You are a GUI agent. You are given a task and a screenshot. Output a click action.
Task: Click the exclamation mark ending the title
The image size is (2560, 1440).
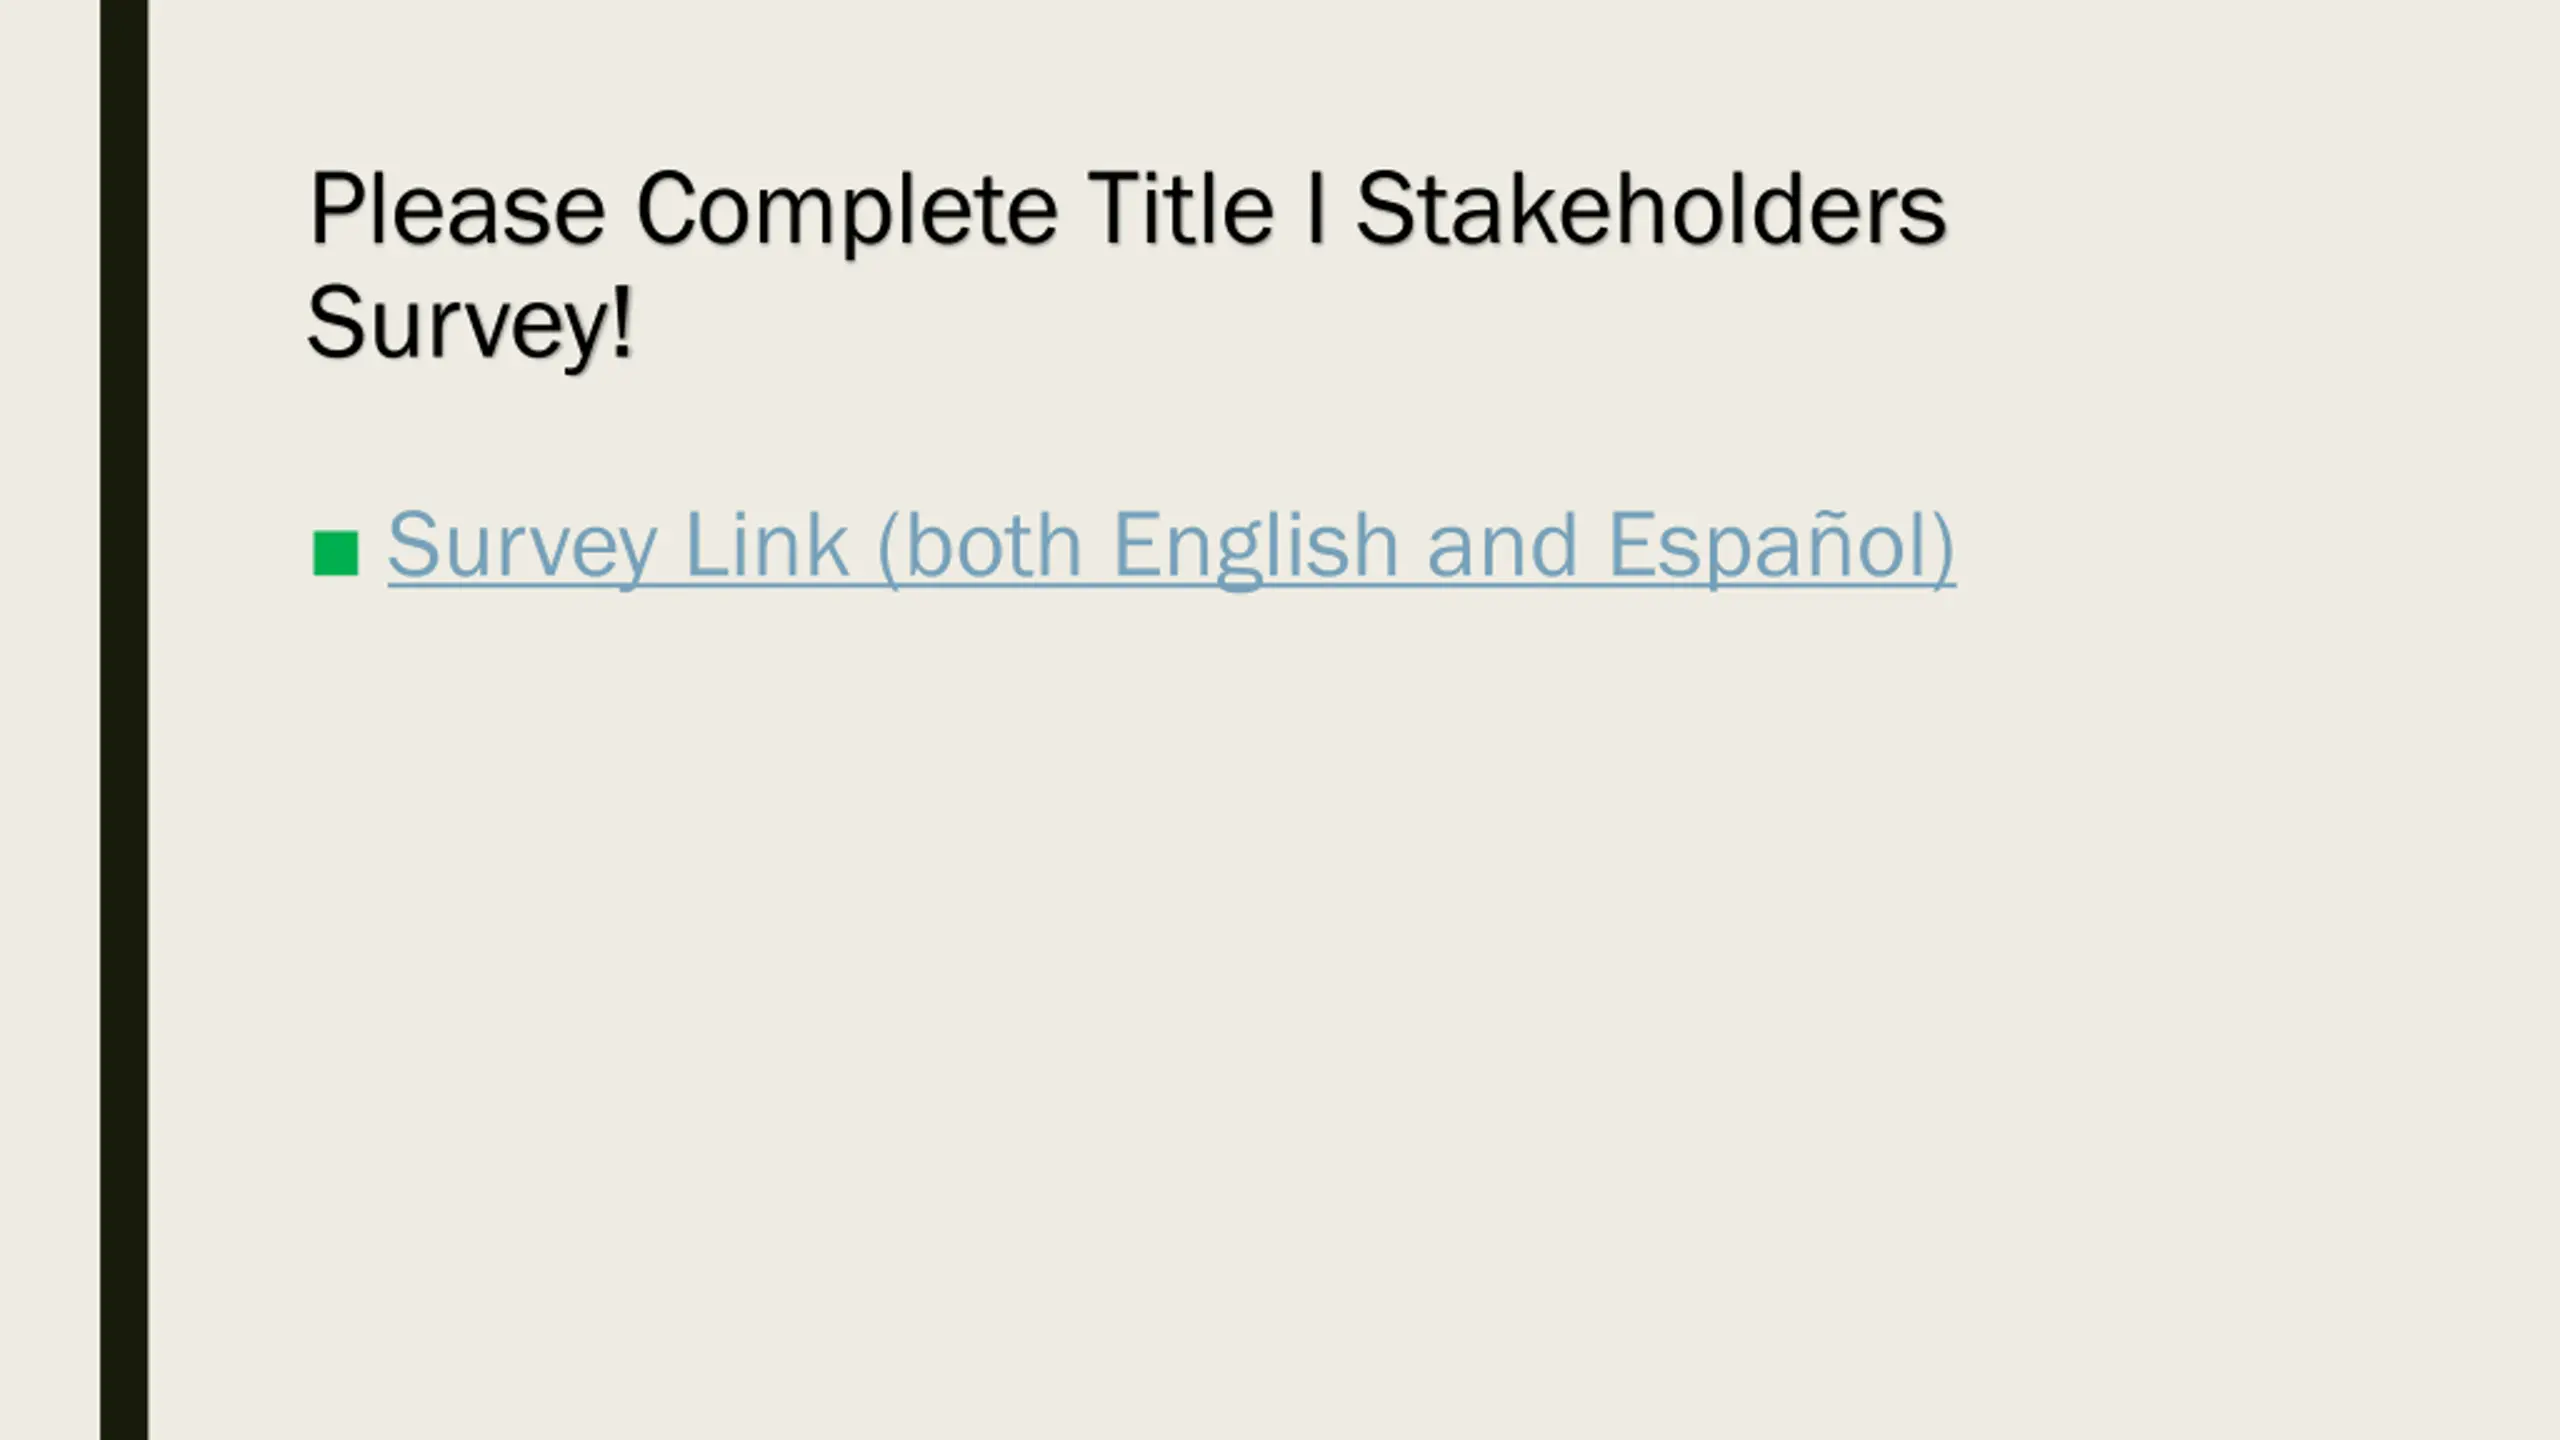tap(622, 320)
